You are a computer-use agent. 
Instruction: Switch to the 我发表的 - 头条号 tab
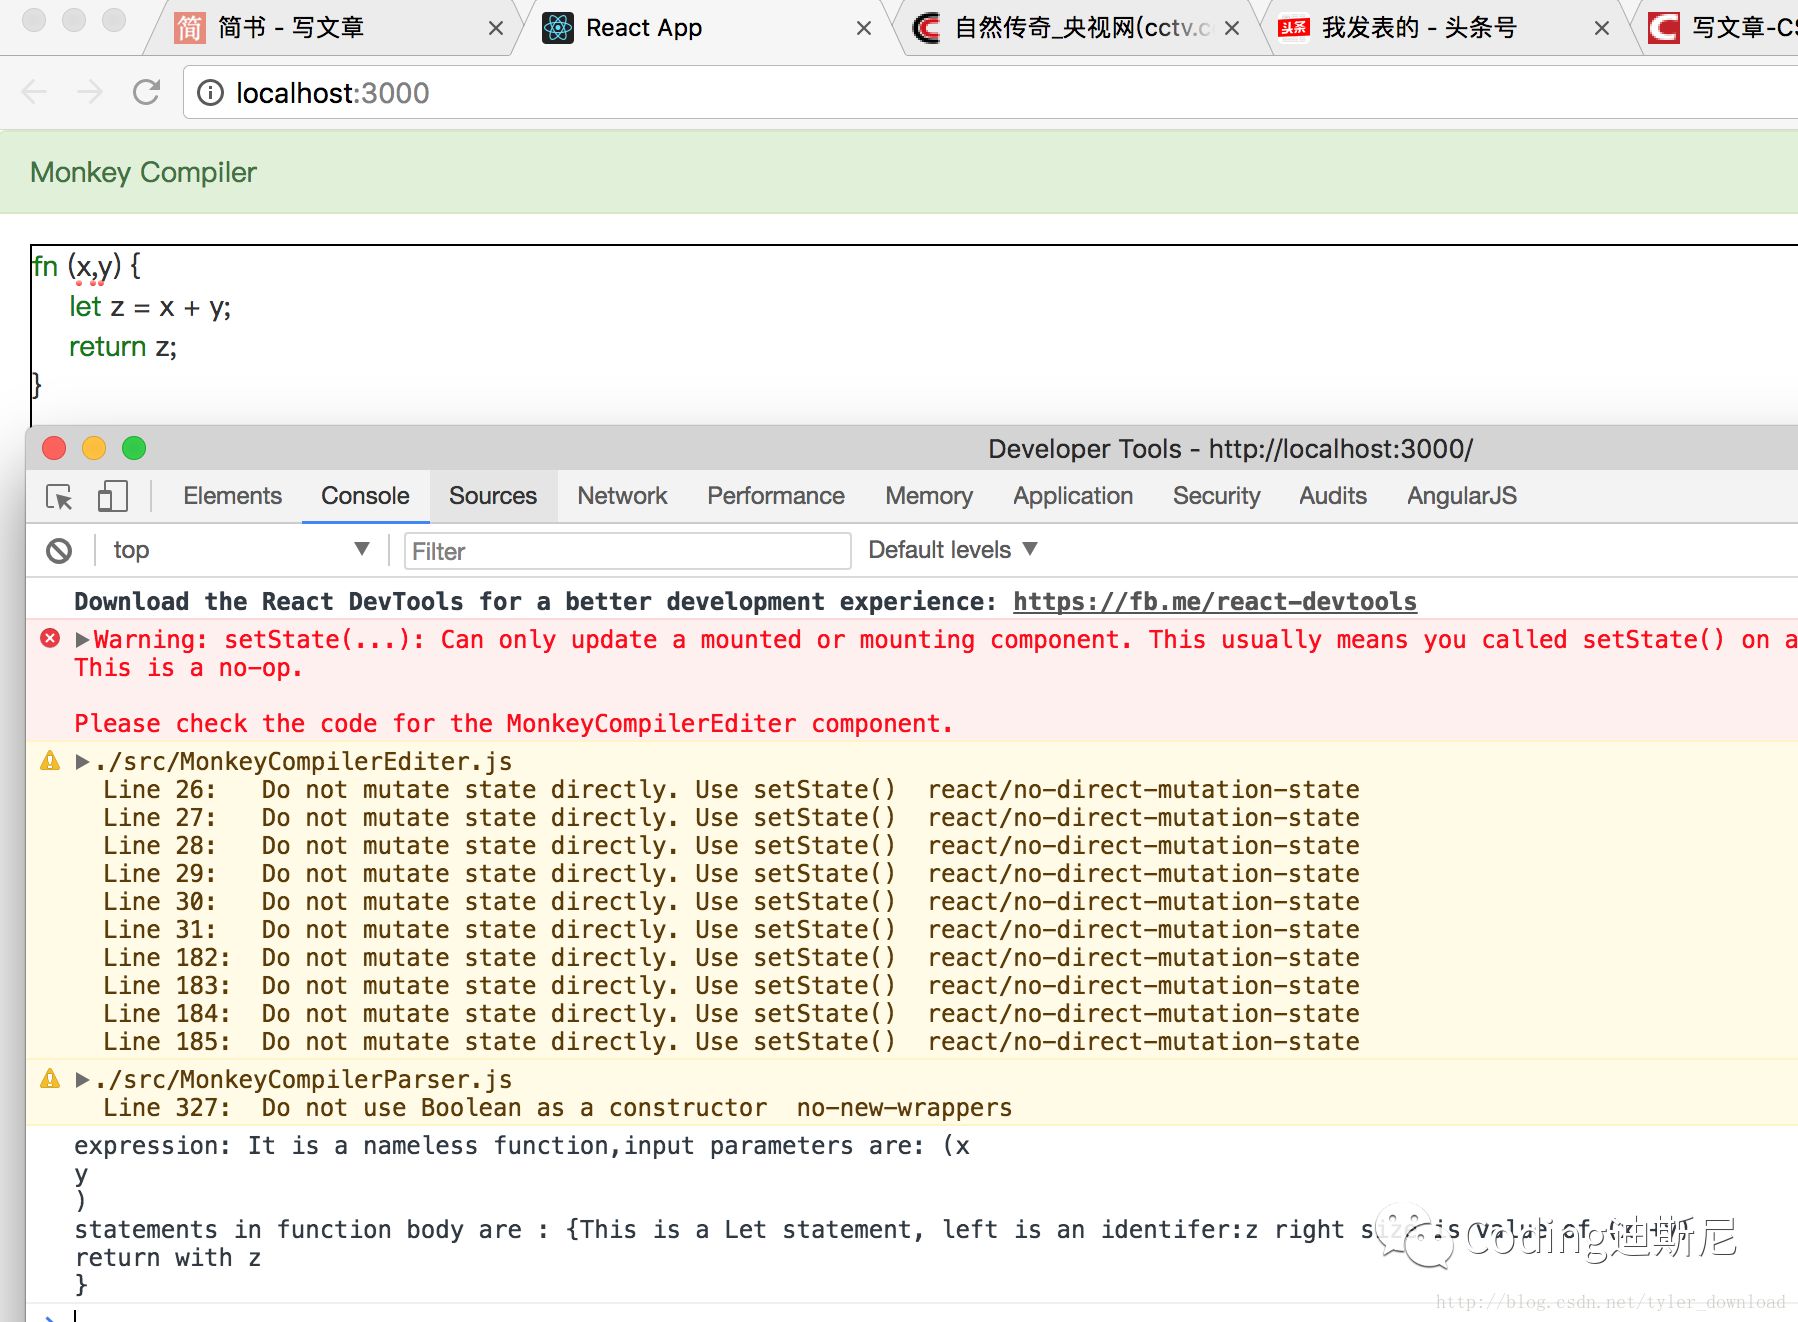coord(1445,28)
